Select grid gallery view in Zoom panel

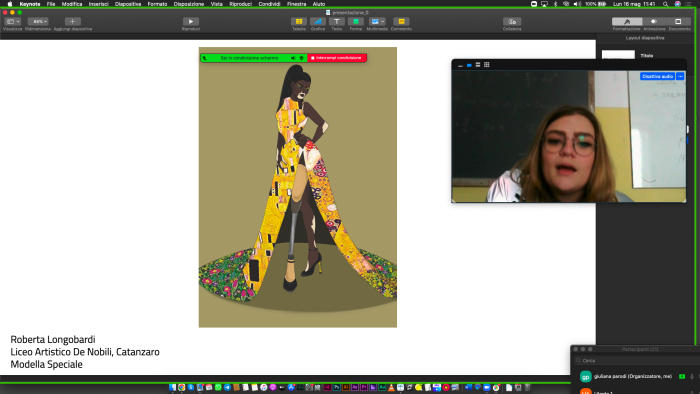(487, 65)
